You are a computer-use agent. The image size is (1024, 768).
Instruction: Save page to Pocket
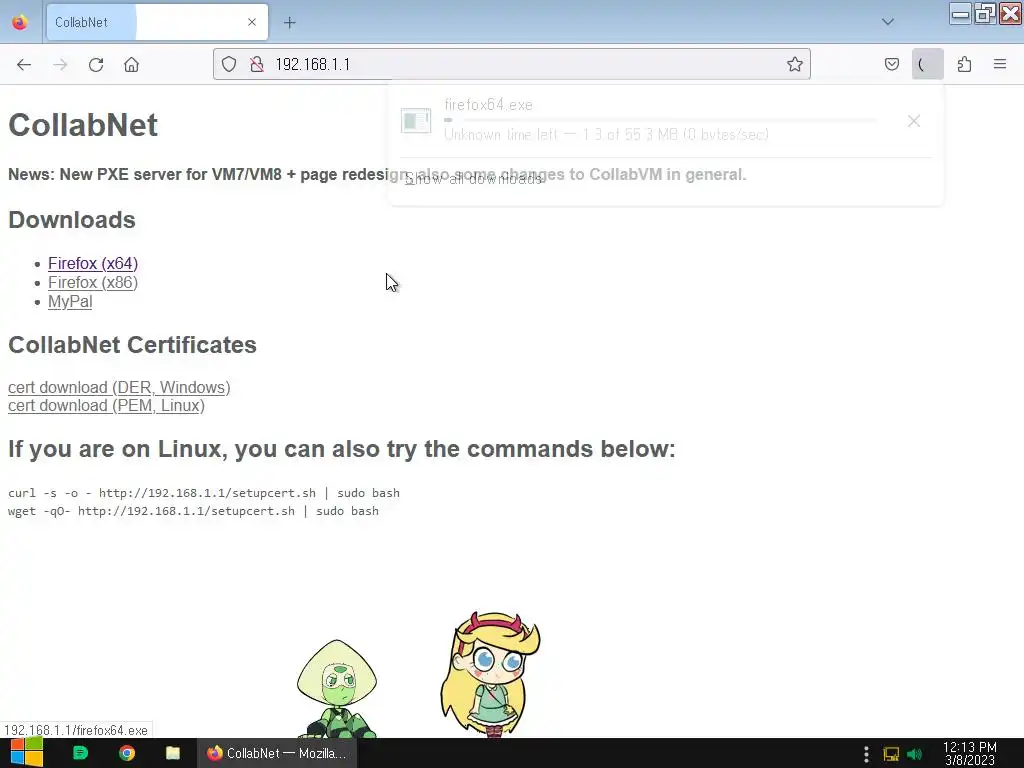(x=891, y=64)
